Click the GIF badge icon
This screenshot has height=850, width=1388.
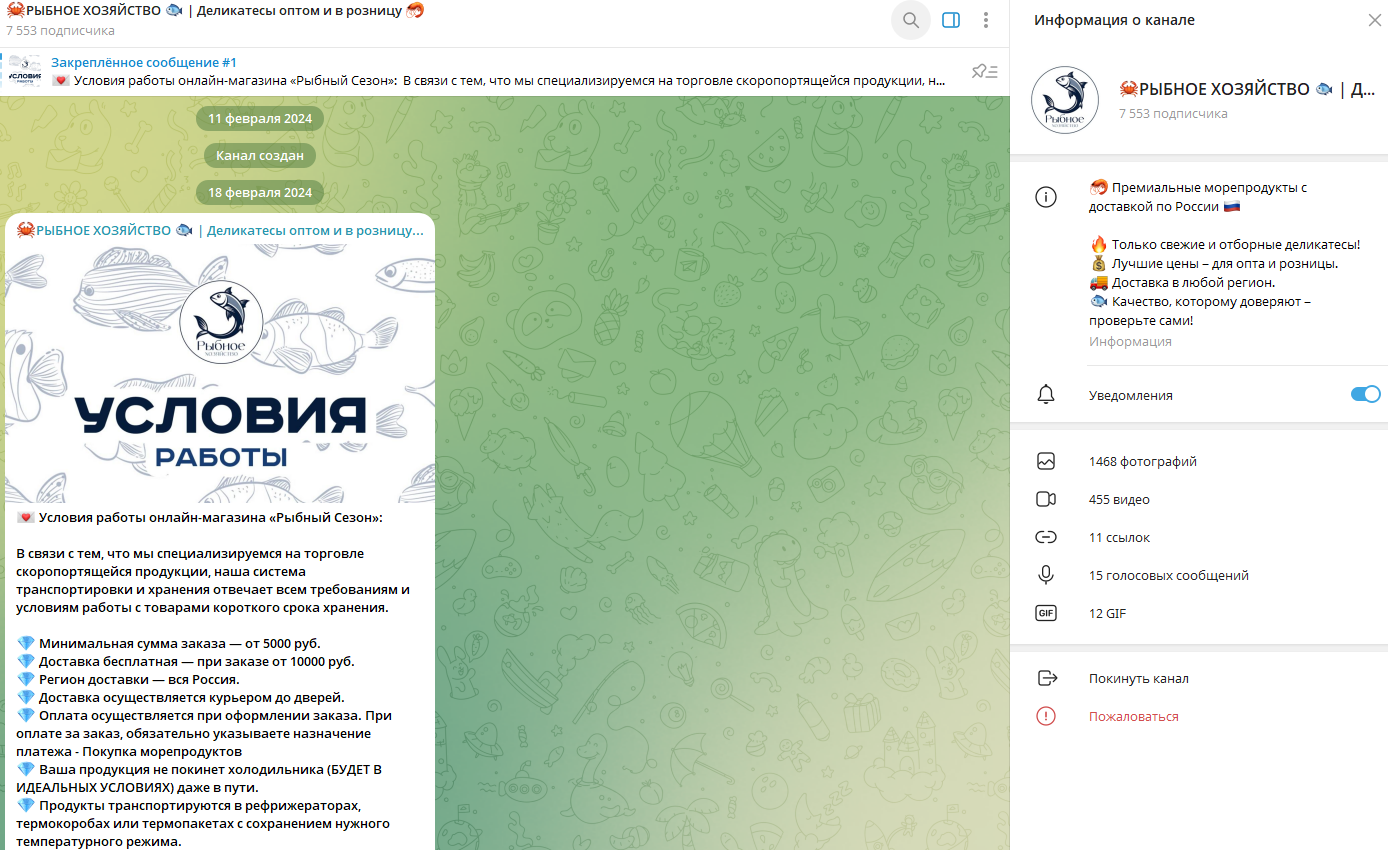coord(1046,613)
